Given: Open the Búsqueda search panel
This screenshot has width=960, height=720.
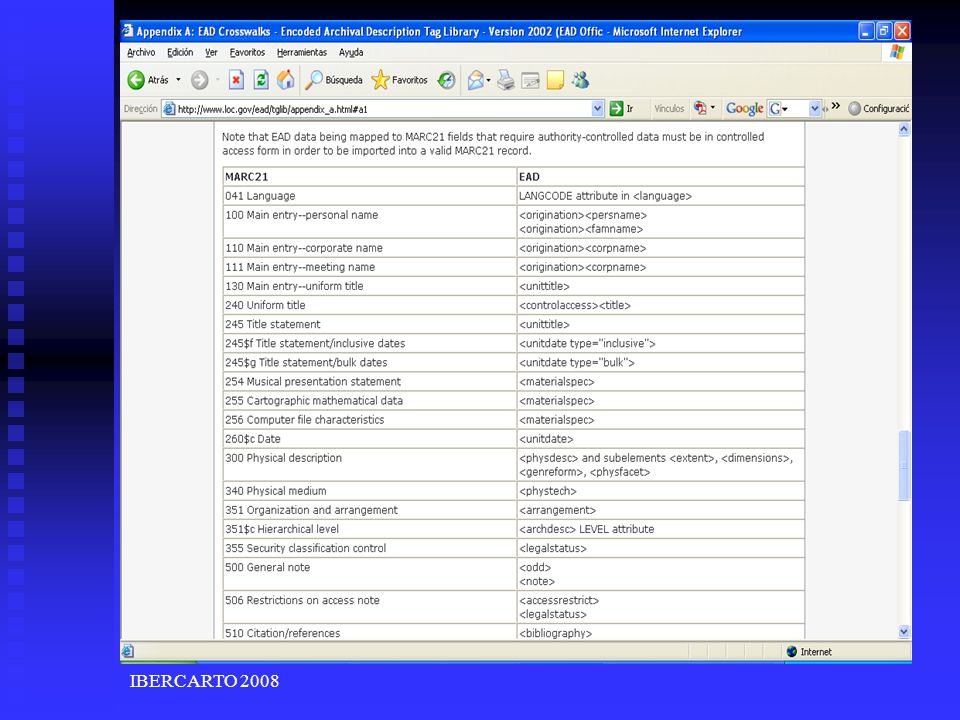Looking at the screenshot, I should [334, 80].
